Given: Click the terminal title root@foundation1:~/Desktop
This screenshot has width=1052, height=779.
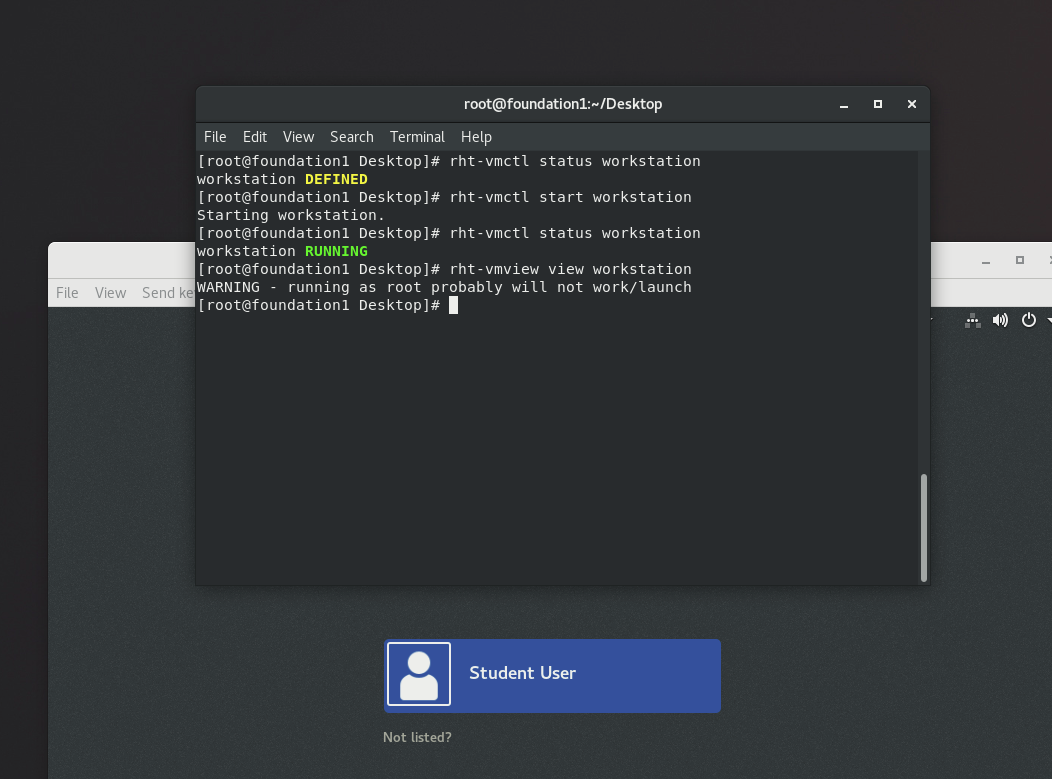Looking at the screenshot, I should [x=563, y=104].
